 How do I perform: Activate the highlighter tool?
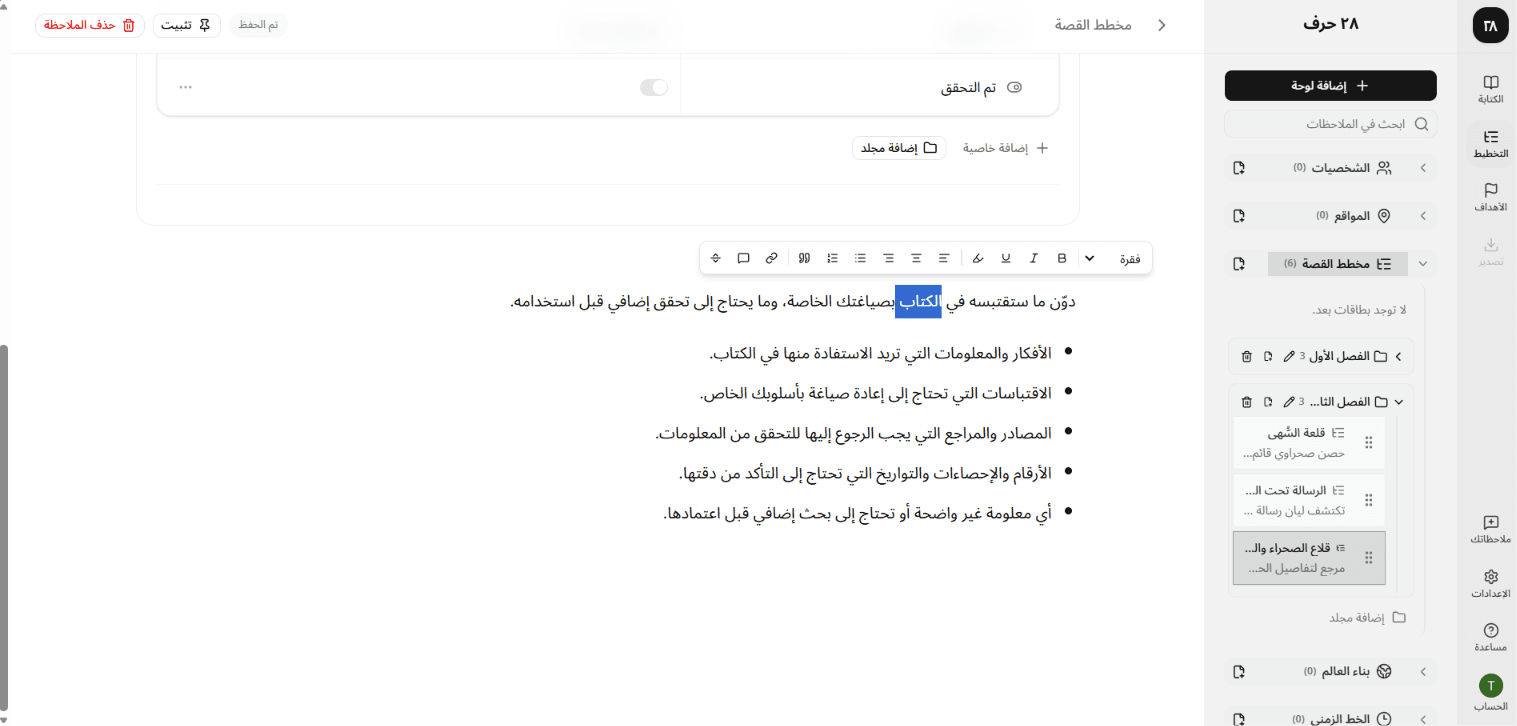point(978,258)
